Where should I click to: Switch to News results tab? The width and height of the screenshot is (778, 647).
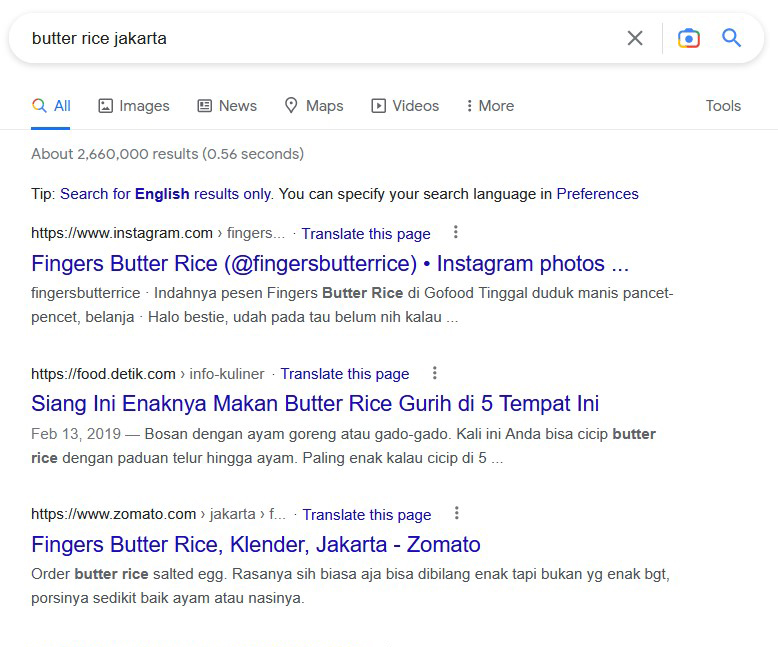[227, 106]
